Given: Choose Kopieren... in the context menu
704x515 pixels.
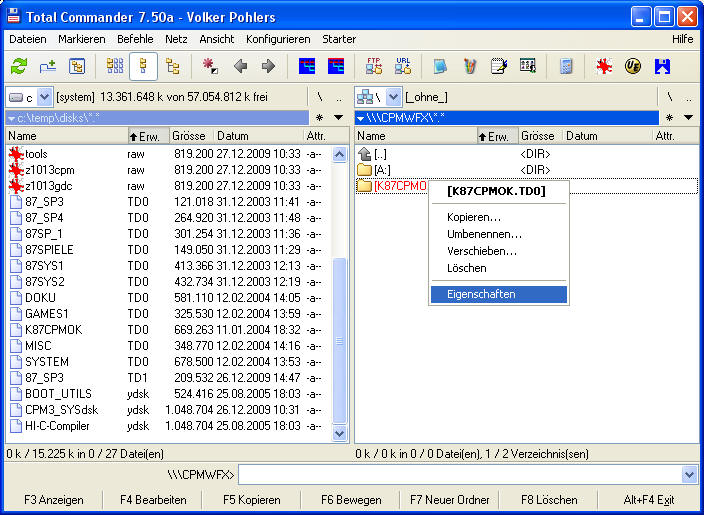Looking at the screenshot, I should (499, 217).
